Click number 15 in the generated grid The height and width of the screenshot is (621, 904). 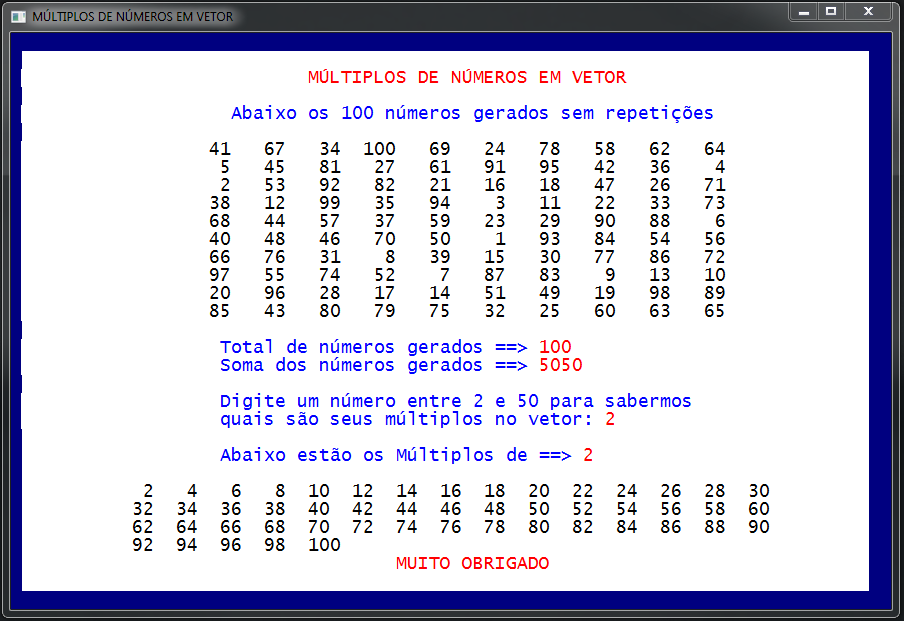495,257
